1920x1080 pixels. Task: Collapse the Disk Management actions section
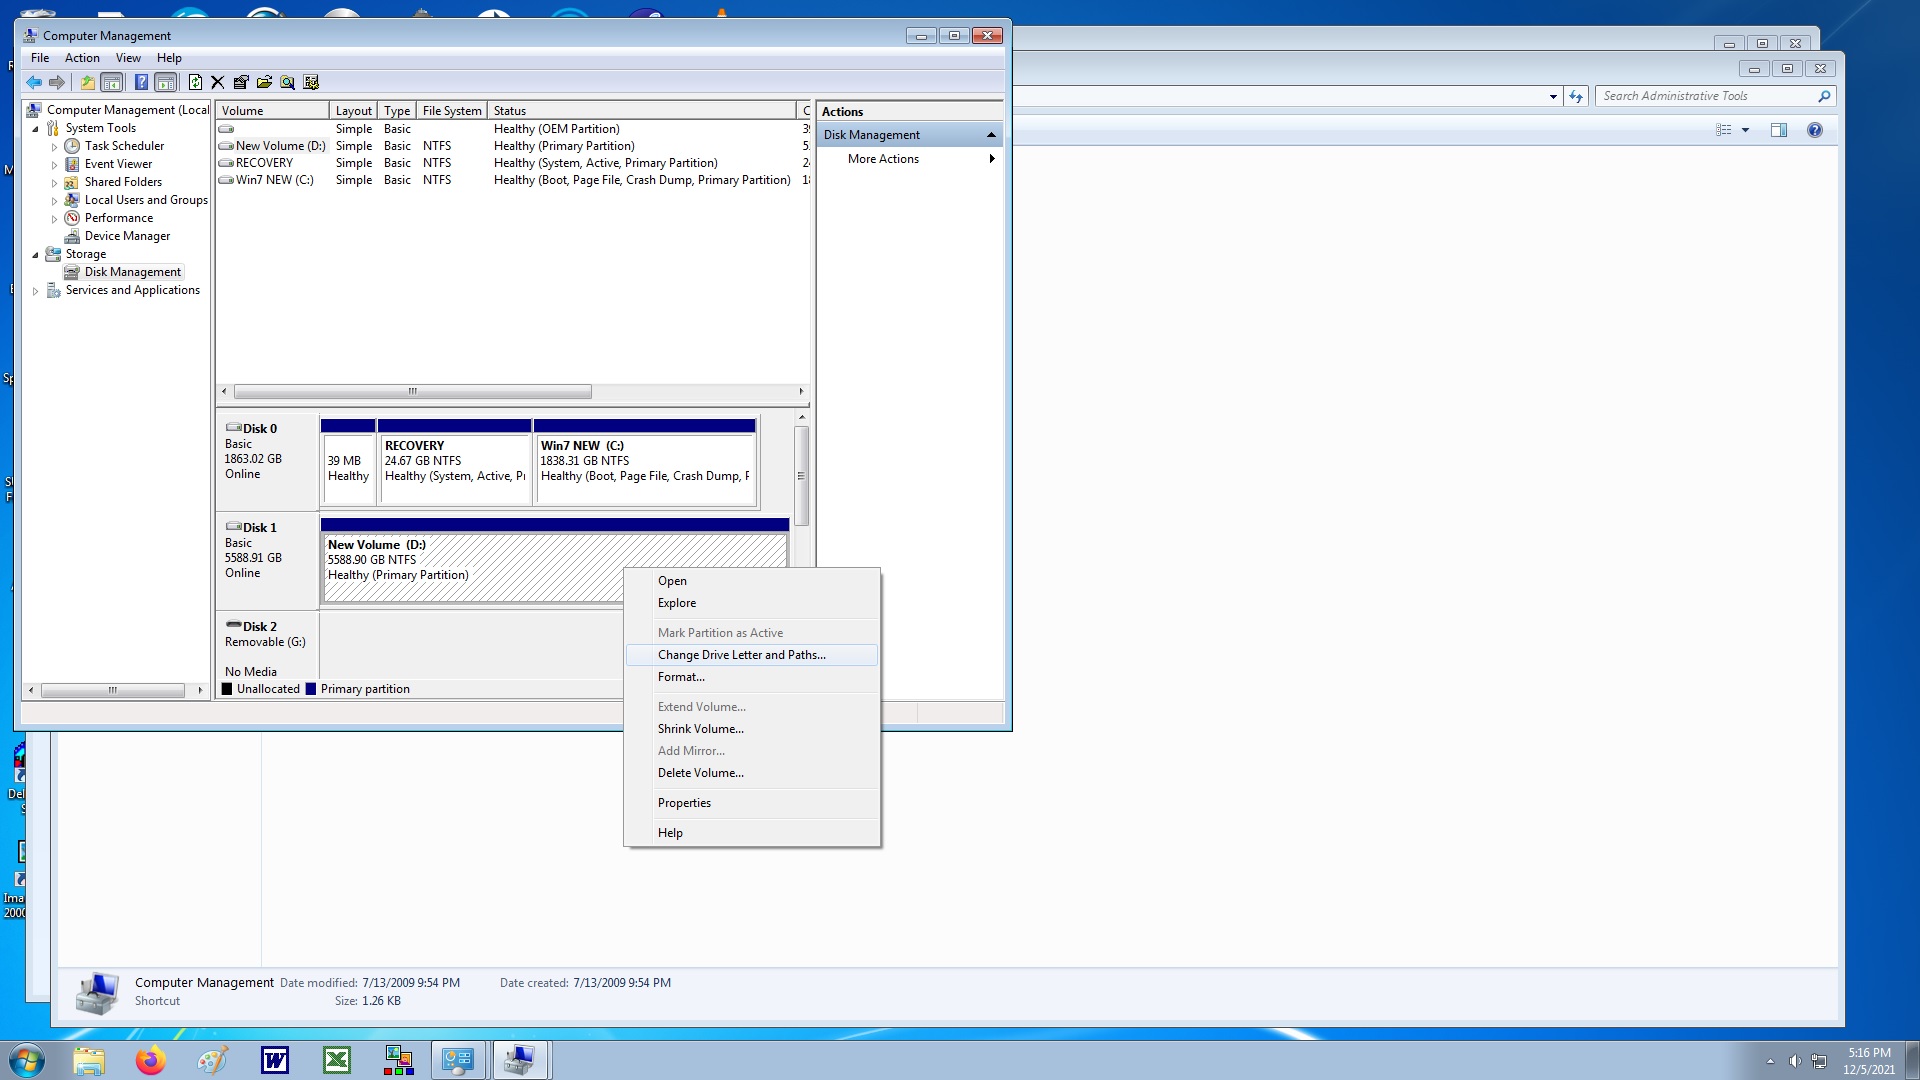(991, 135)
